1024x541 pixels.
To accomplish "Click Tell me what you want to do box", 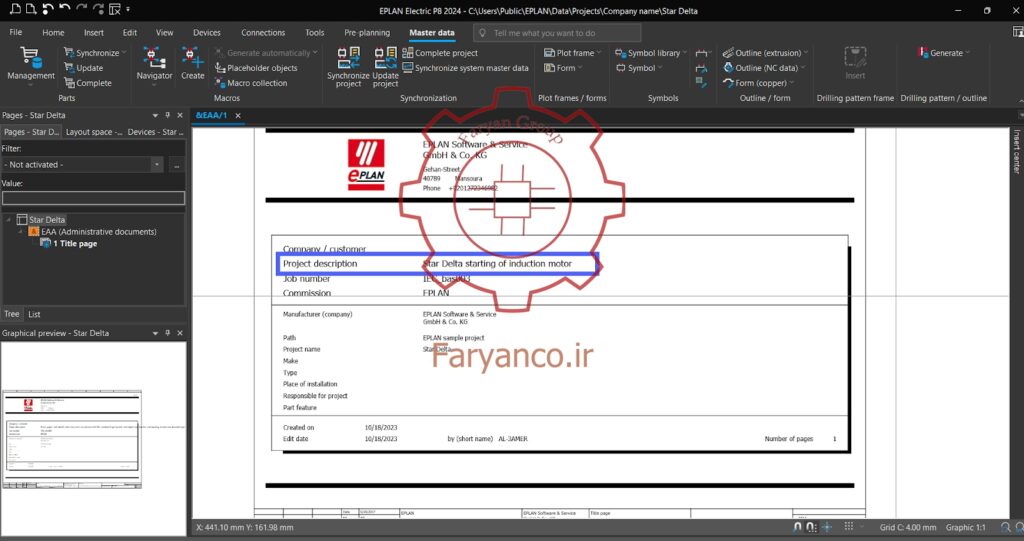I will [x=557, y=33].
